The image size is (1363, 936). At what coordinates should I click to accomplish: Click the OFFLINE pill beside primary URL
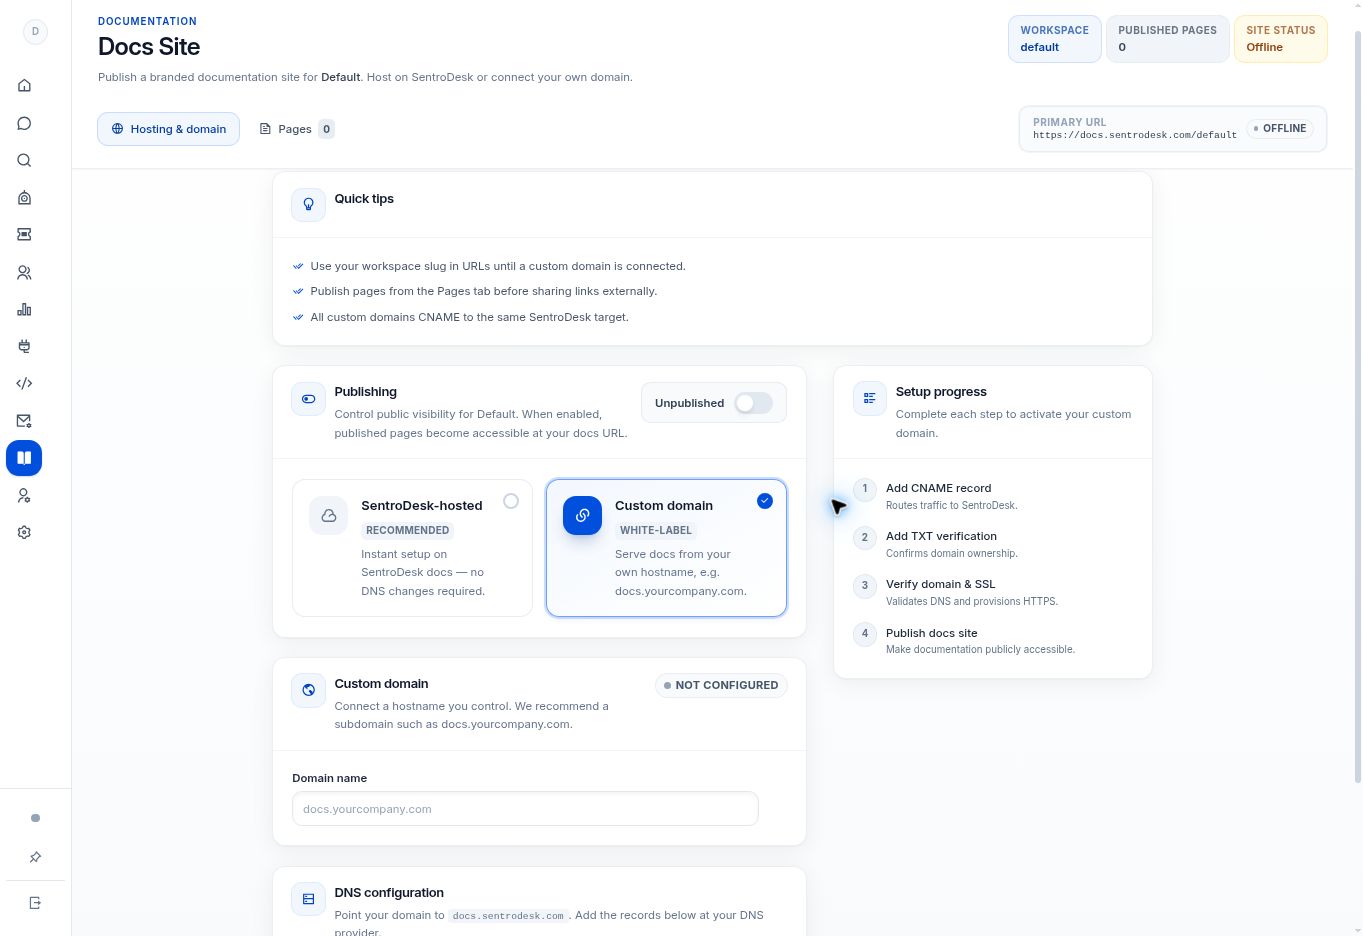(x=1279, y=129)
